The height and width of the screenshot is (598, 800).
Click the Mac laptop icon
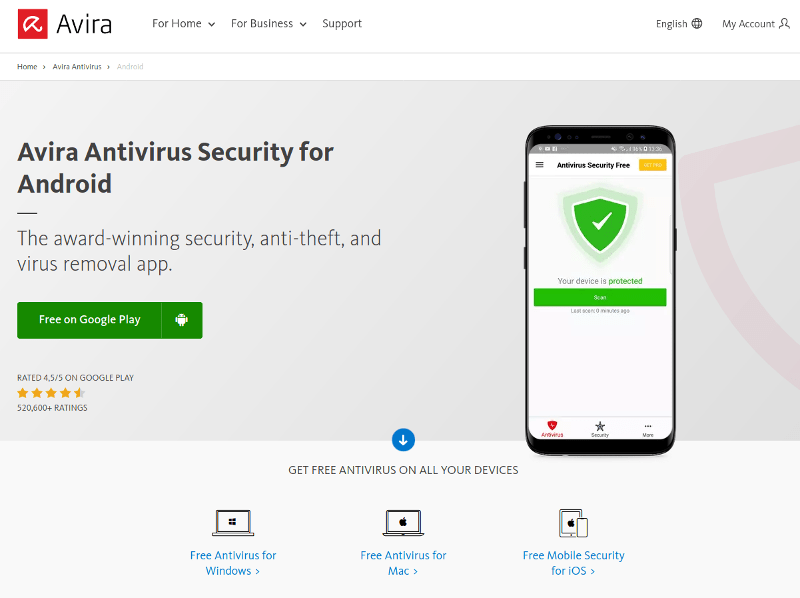point(403,523)
